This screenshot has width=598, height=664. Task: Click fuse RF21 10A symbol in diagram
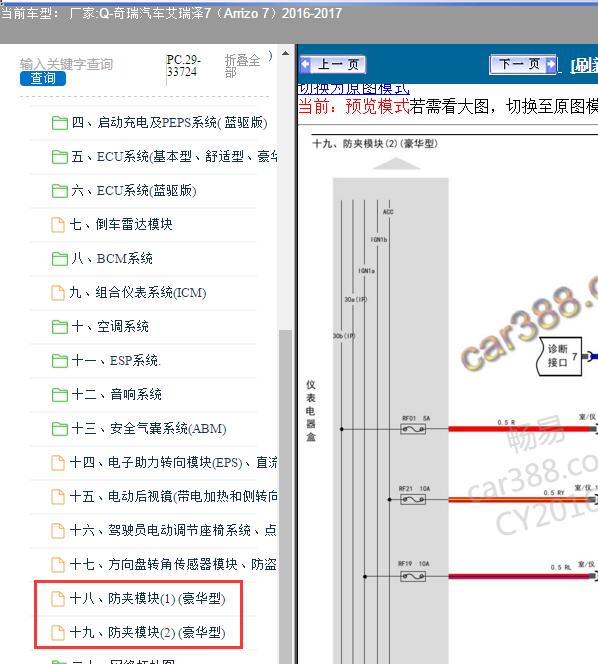coord(413,500)
